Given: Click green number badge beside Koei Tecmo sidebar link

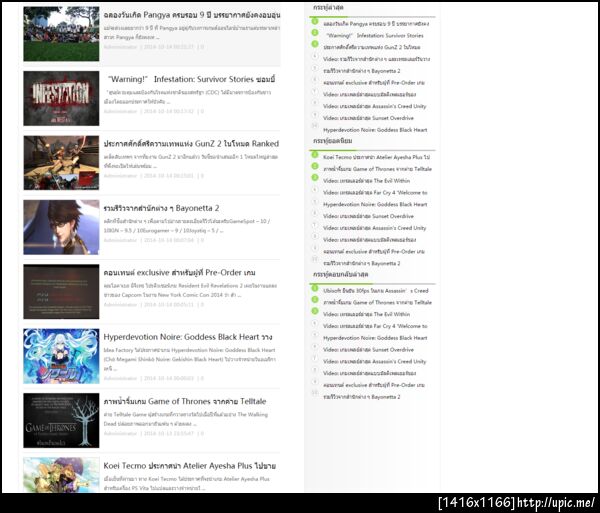Looking at the screenshot, I should tap(315, 155).
